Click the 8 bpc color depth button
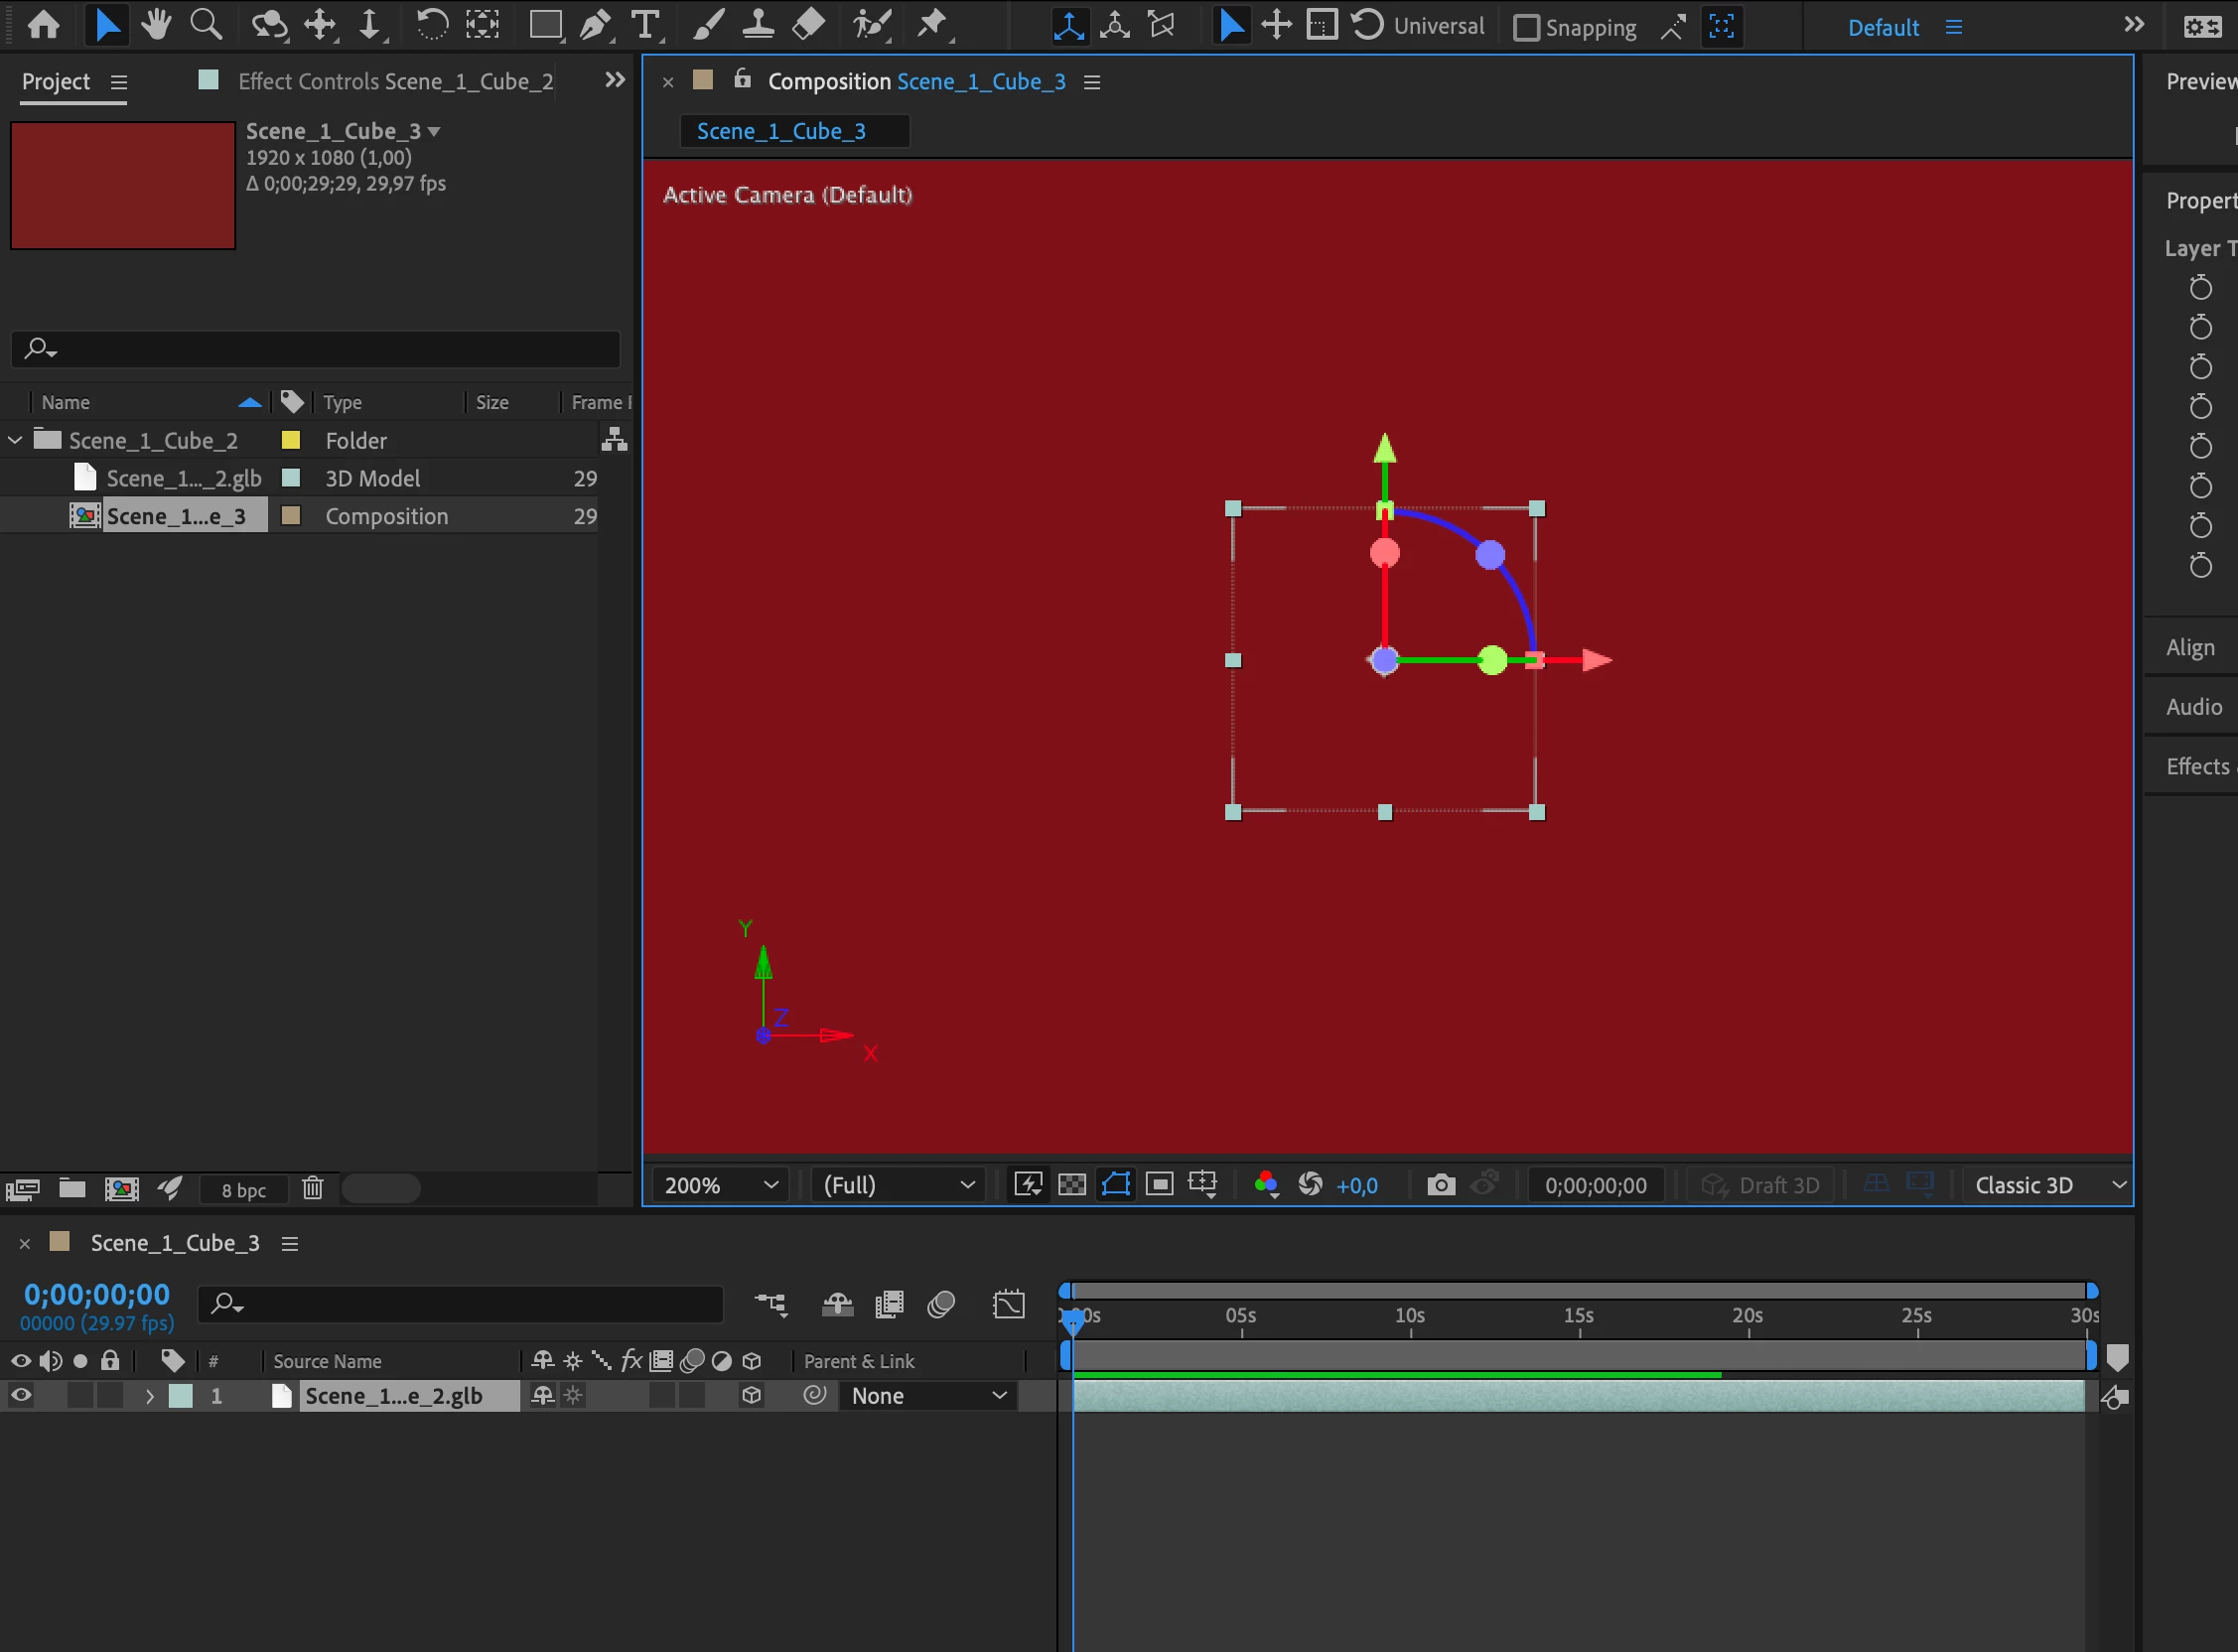Image resolution: width=2238 pixels, height=1652 pixels. 243,1189
